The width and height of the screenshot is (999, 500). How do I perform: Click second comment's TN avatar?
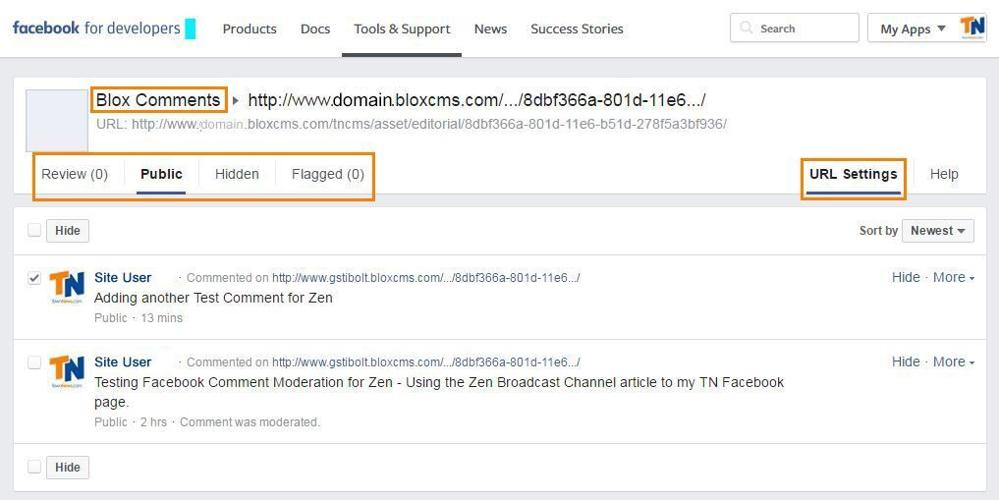click(x=67, y=372)
